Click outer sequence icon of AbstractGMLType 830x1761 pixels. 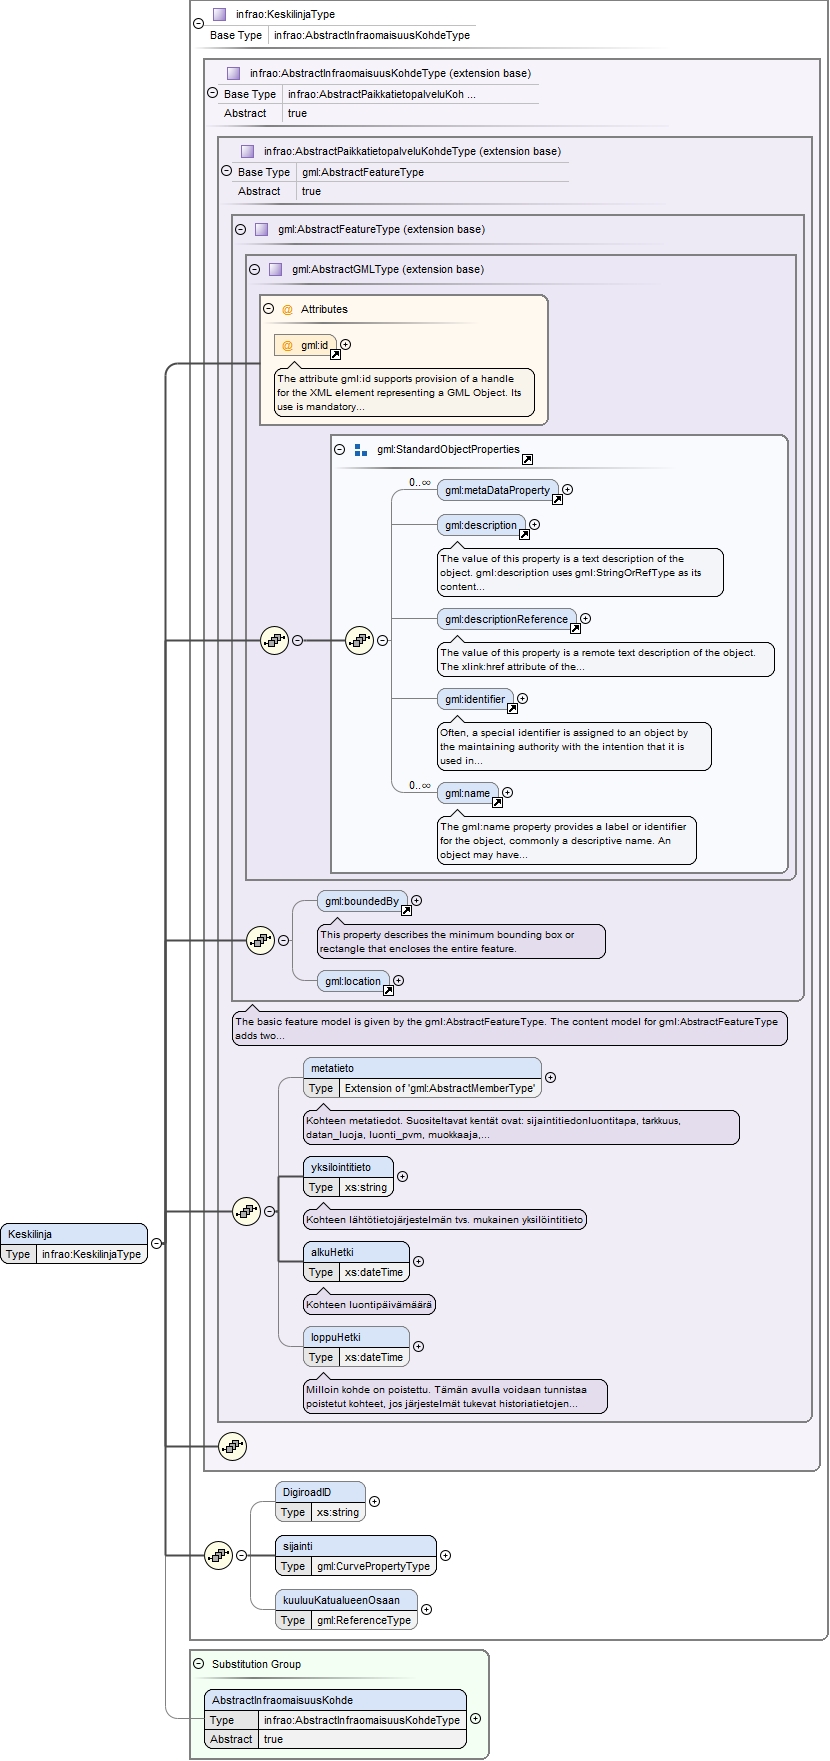pos(274,640)
